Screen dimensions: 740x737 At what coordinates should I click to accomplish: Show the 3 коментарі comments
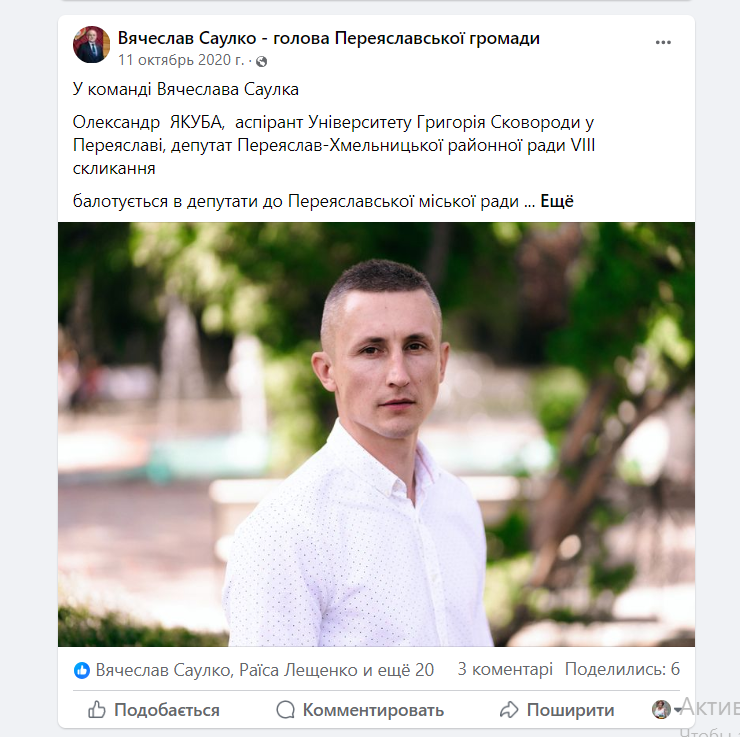click(x=505, y=669)
